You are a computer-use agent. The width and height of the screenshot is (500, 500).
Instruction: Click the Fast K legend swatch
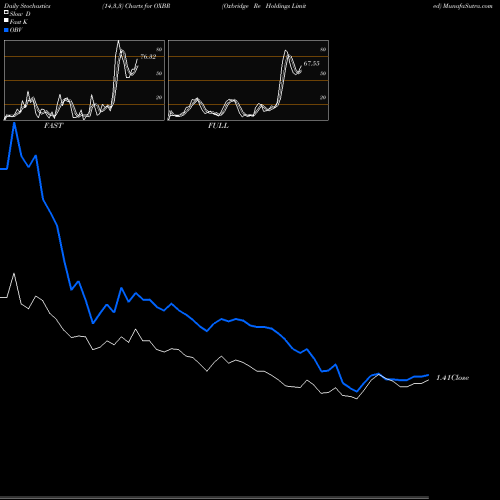click(6, 20)
